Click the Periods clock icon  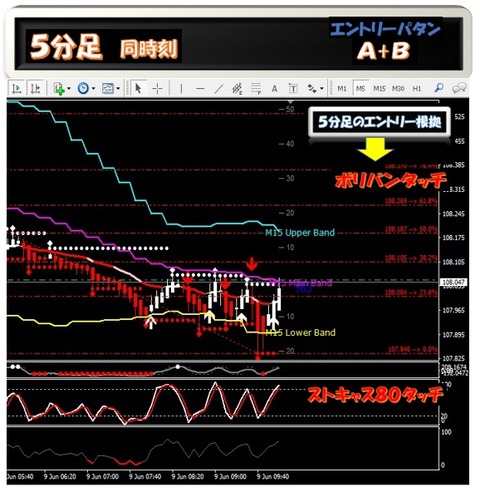coord(83,89)
